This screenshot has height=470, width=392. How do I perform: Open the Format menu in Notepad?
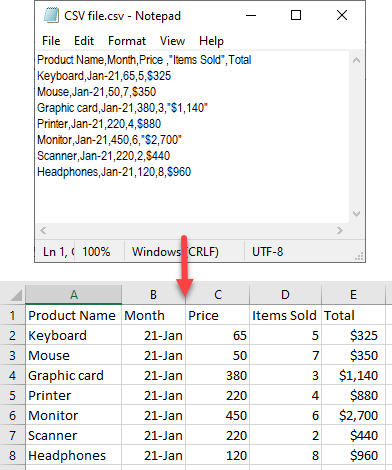click(127, 41)
